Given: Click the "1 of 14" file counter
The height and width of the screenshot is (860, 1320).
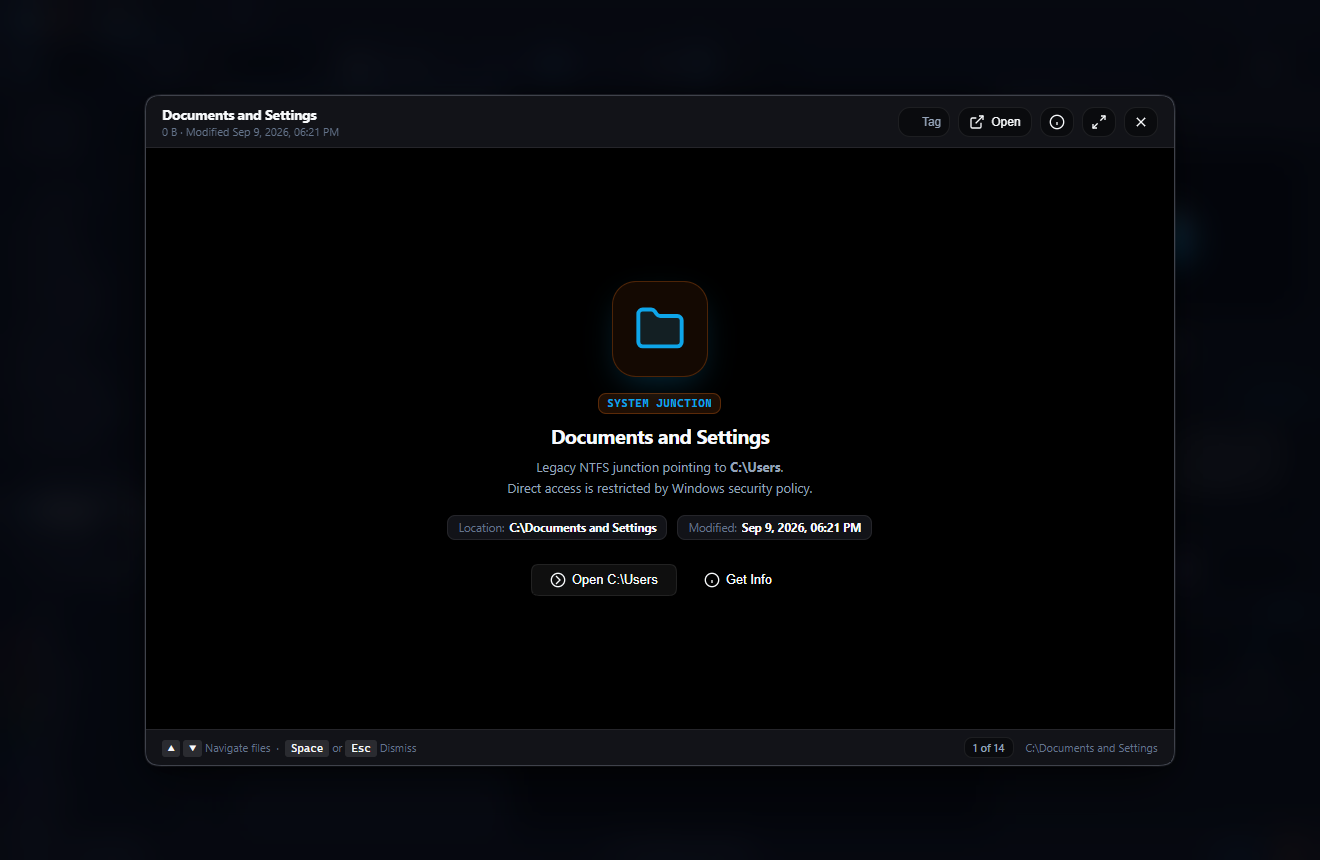Looking at the screenshot, I should [989, 748].
